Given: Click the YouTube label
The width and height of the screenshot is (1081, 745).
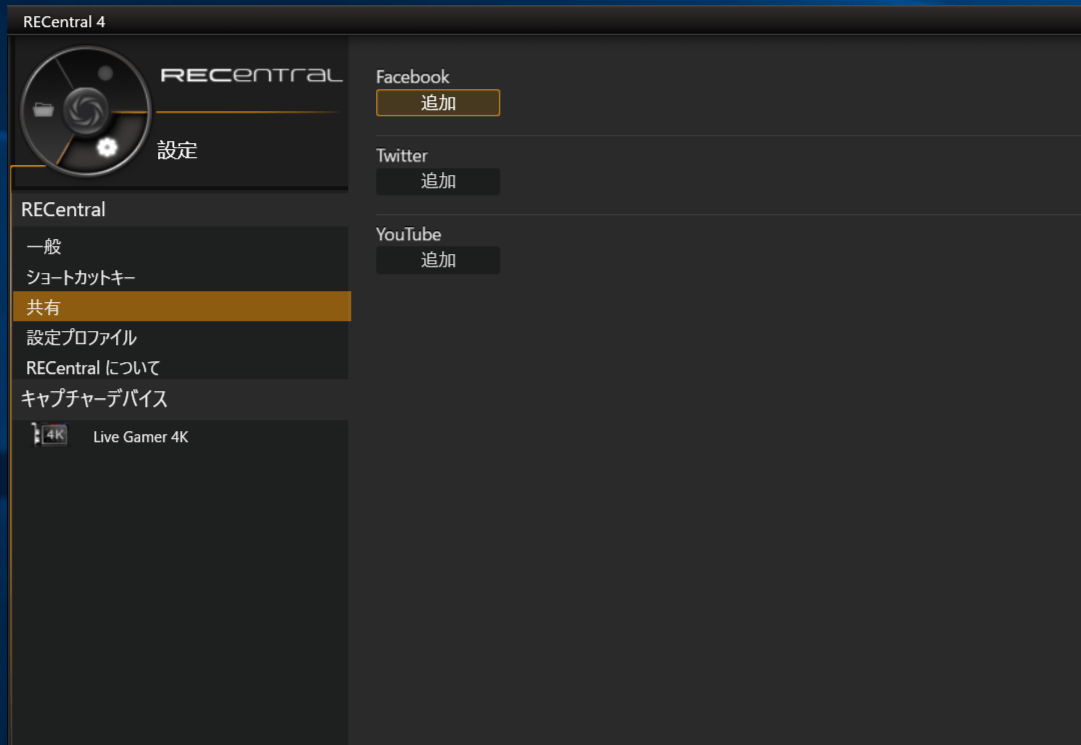Looking at the screenshot, I should pos(408,234).
